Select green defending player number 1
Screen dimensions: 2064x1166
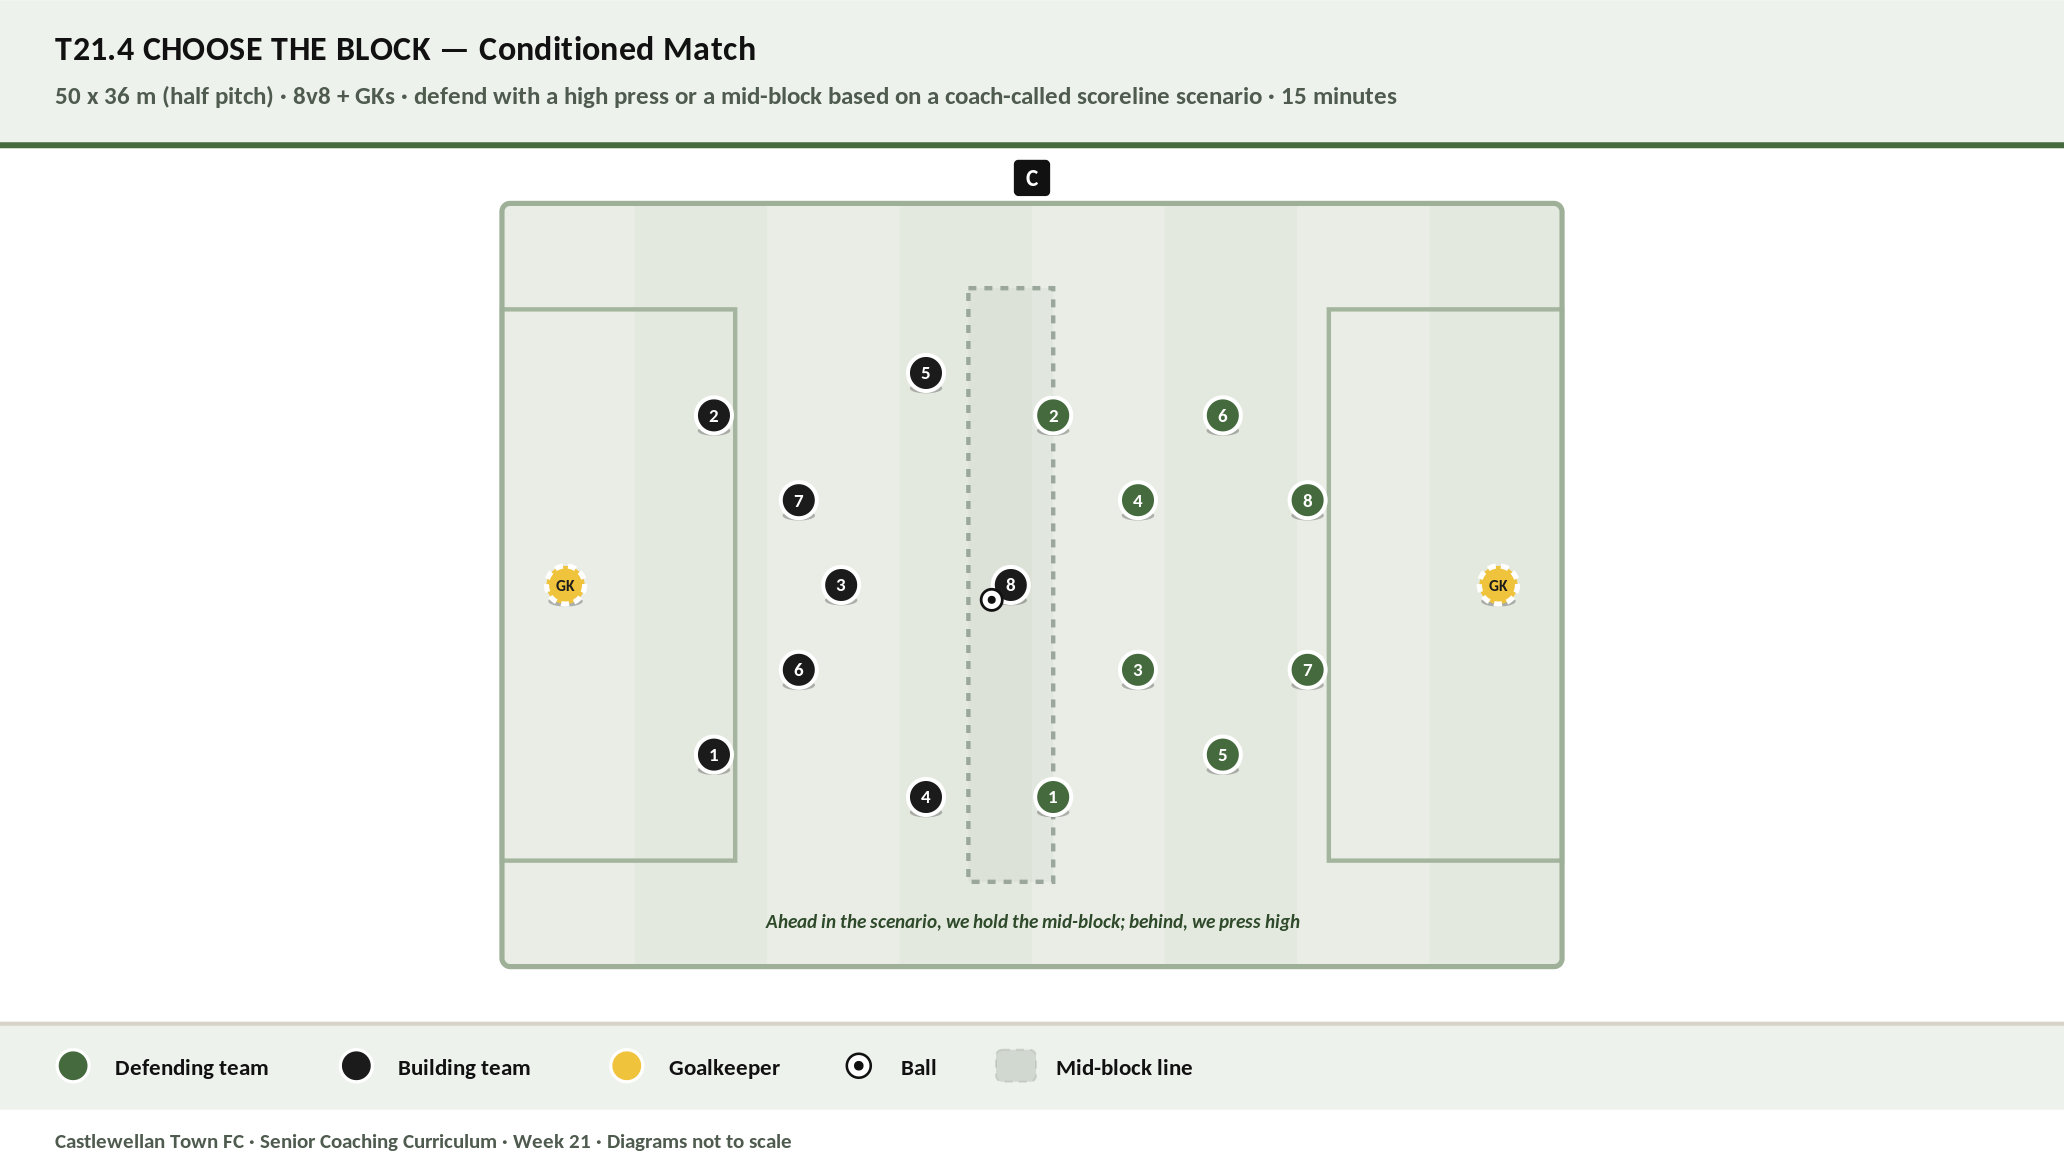[x=1053, y=797]
